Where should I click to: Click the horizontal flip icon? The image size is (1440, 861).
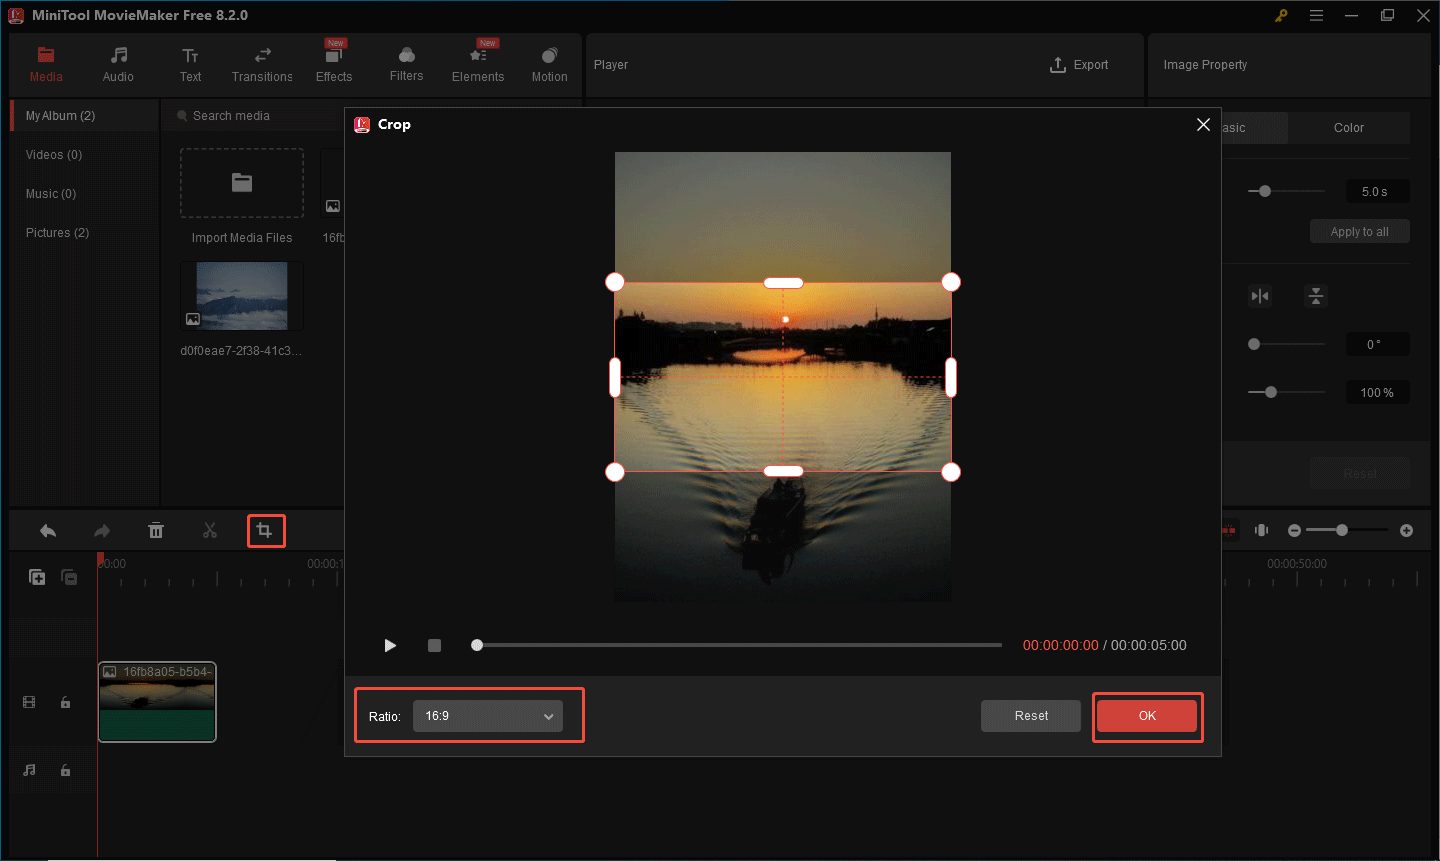point(1260,296)
